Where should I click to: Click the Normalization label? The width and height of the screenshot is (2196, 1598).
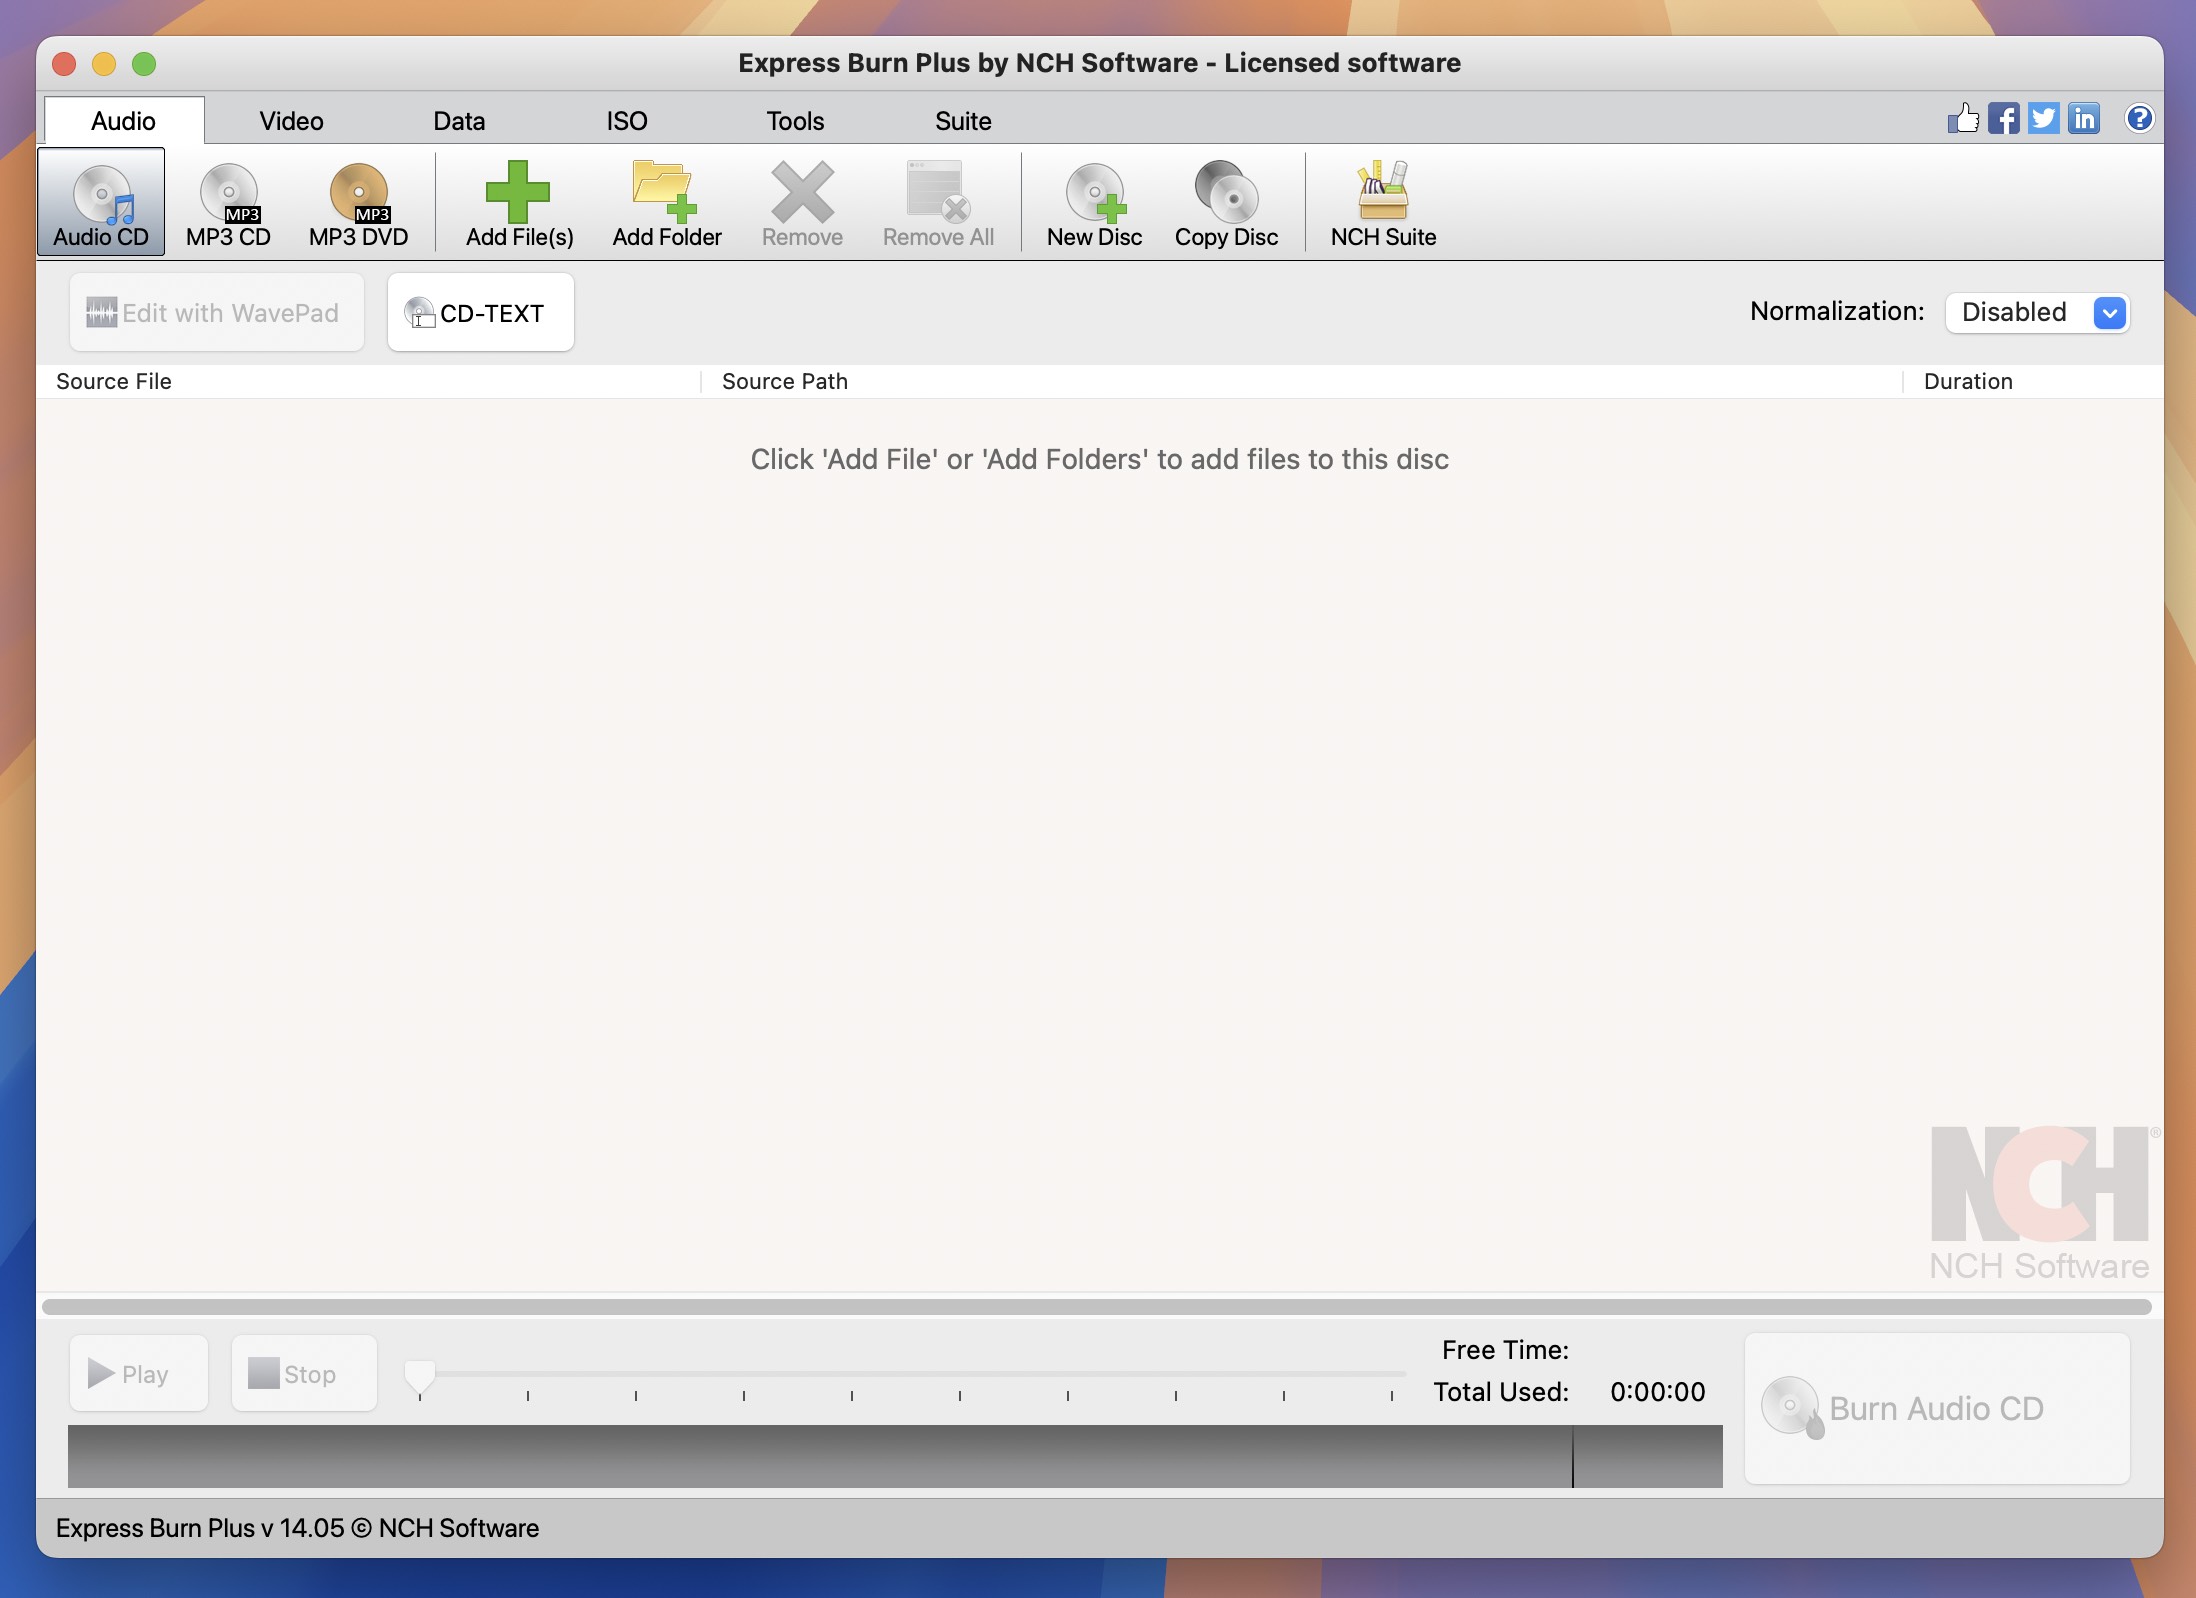click(1837, 312)
